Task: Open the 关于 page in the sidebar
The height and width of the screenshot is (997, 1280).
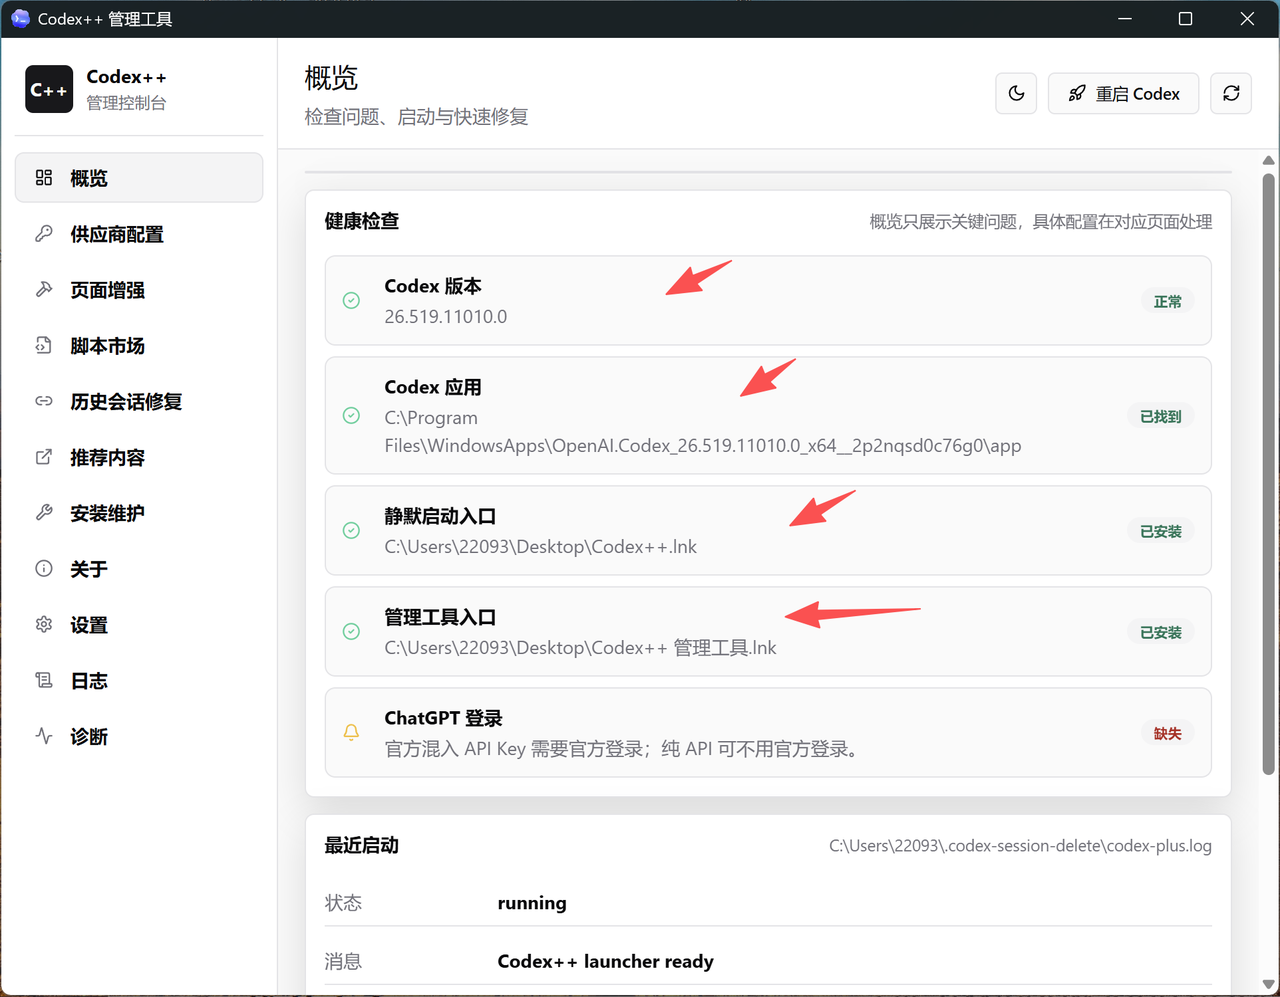Action: 139,569
